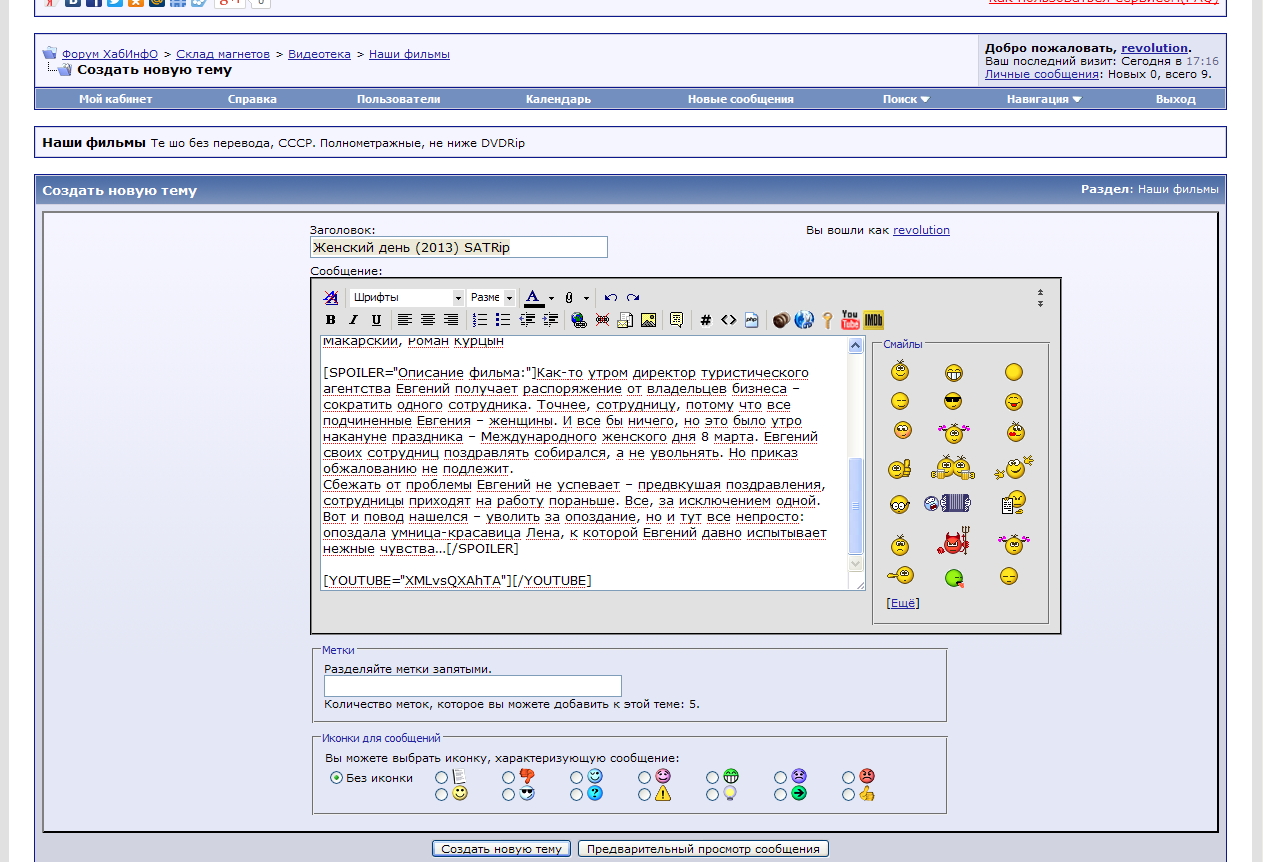Insert a hyperlink with the globe-link icon
Viewport: 1263px width, 862px height.
click(578, 320)
